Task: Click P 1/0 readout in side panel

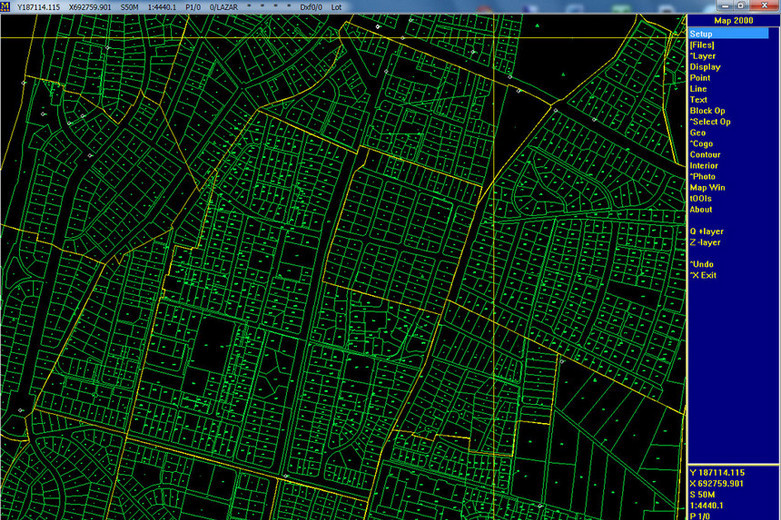Action: tap(700, 516)
